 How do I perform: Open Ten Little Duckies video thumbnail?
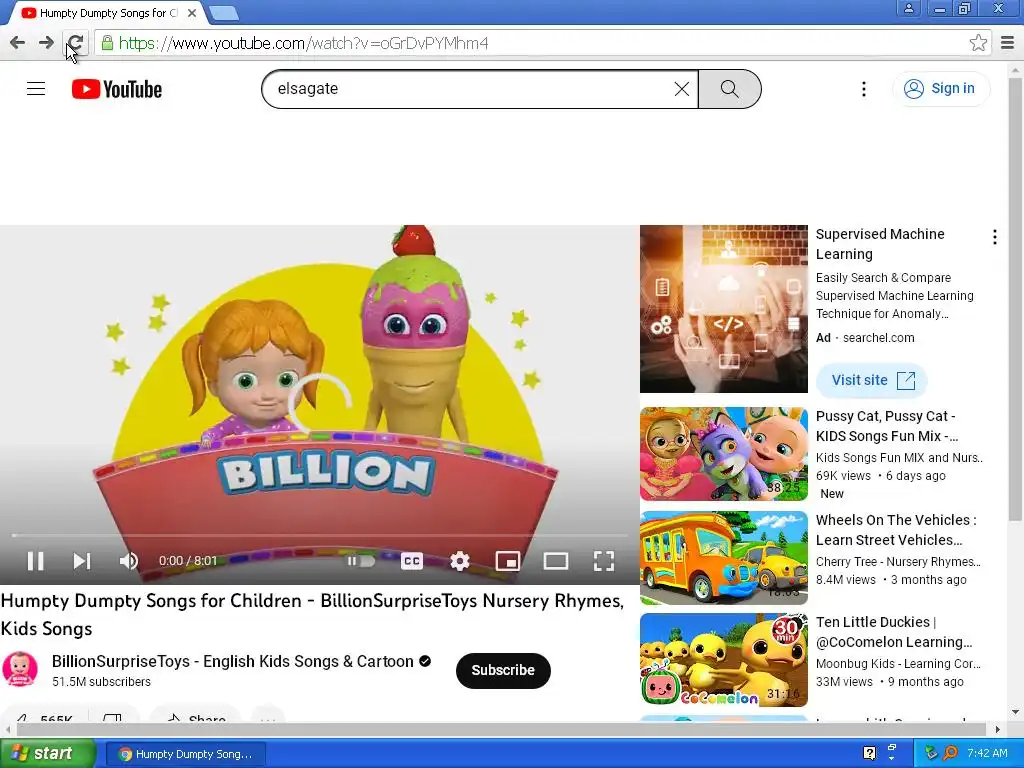pyautogui.click(x=724, y=660)
